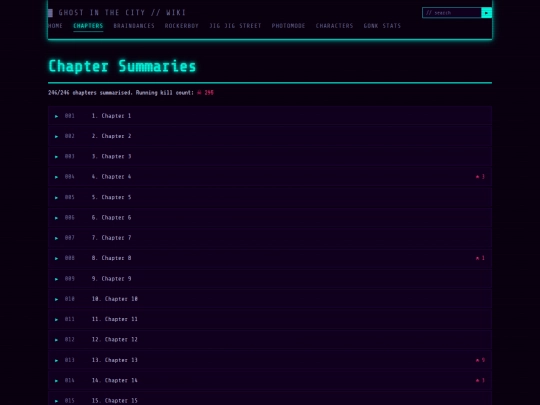This screenshot has height=405, width=540.
Task: Click the kill marker on Chapter 8 row
Action: (x=480, y=258)
